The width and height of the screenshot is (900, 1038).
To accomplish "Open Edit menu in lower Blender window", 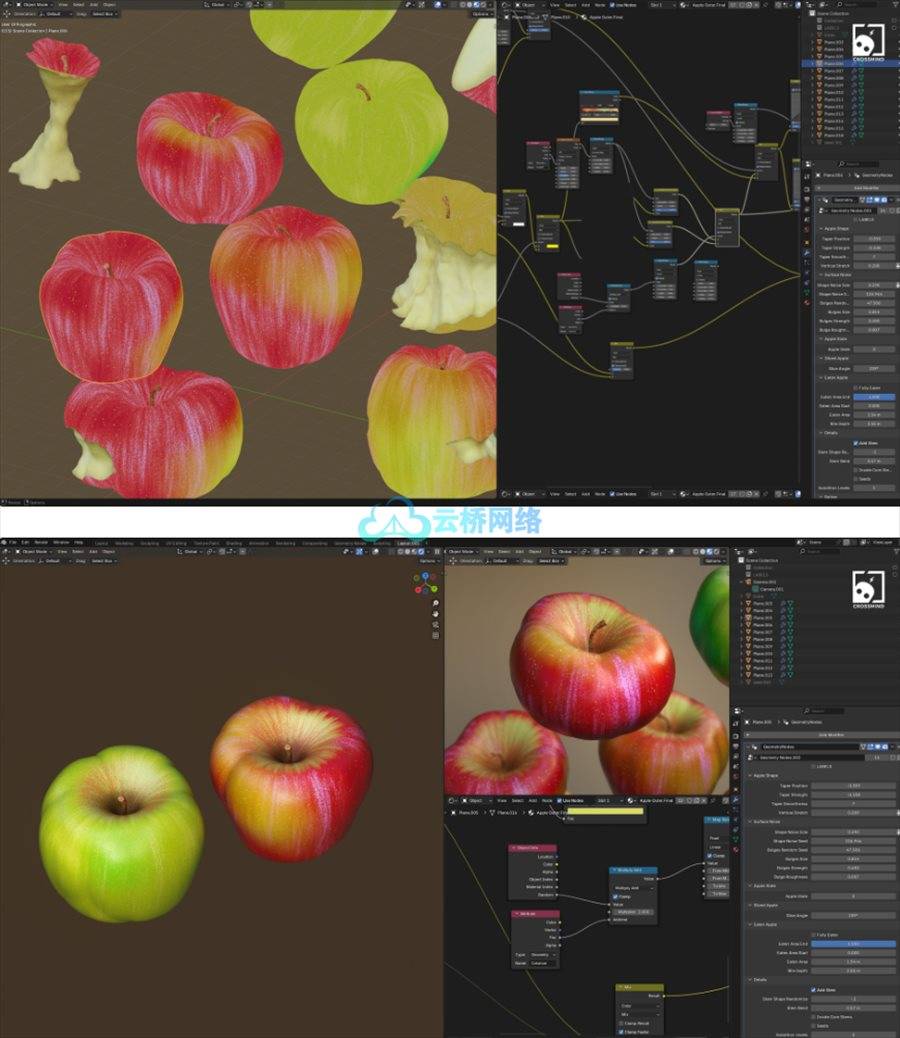I will click(x=24, y=542).
